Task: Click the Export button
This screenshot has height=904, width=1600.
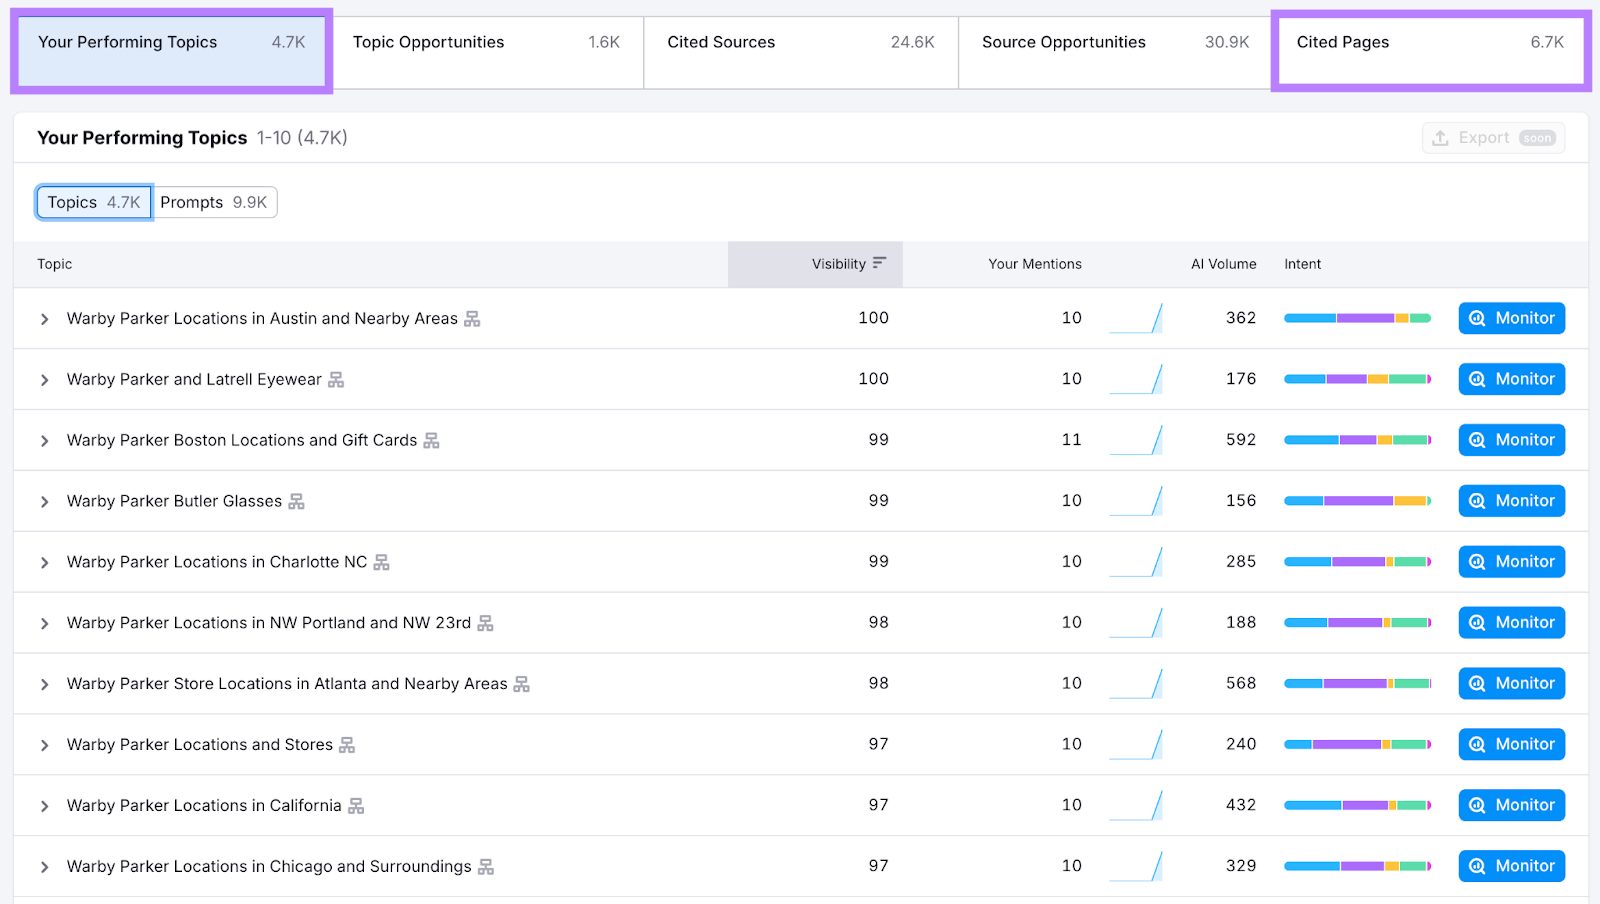Action: pyautogui.click(x=1492, y=137)
